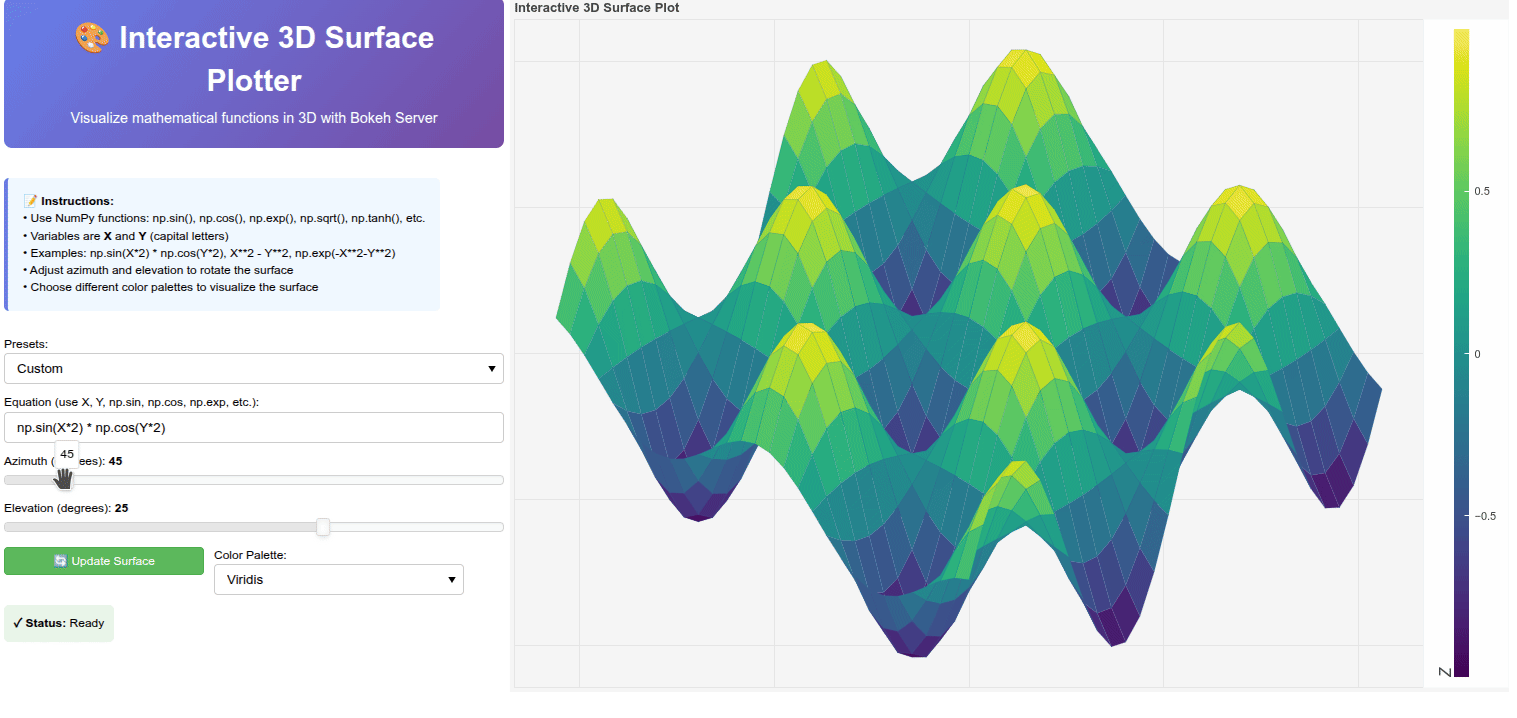Expand the Color Palette dropdown showing Viridis
This screenshot has width=1517, height=718.
coord(338,579)
